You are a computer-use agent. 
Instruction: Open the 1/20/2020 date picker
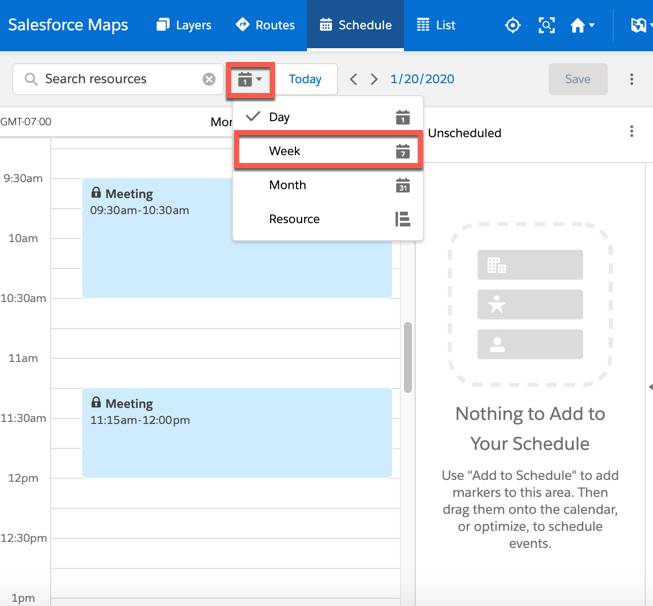(422, 79)
